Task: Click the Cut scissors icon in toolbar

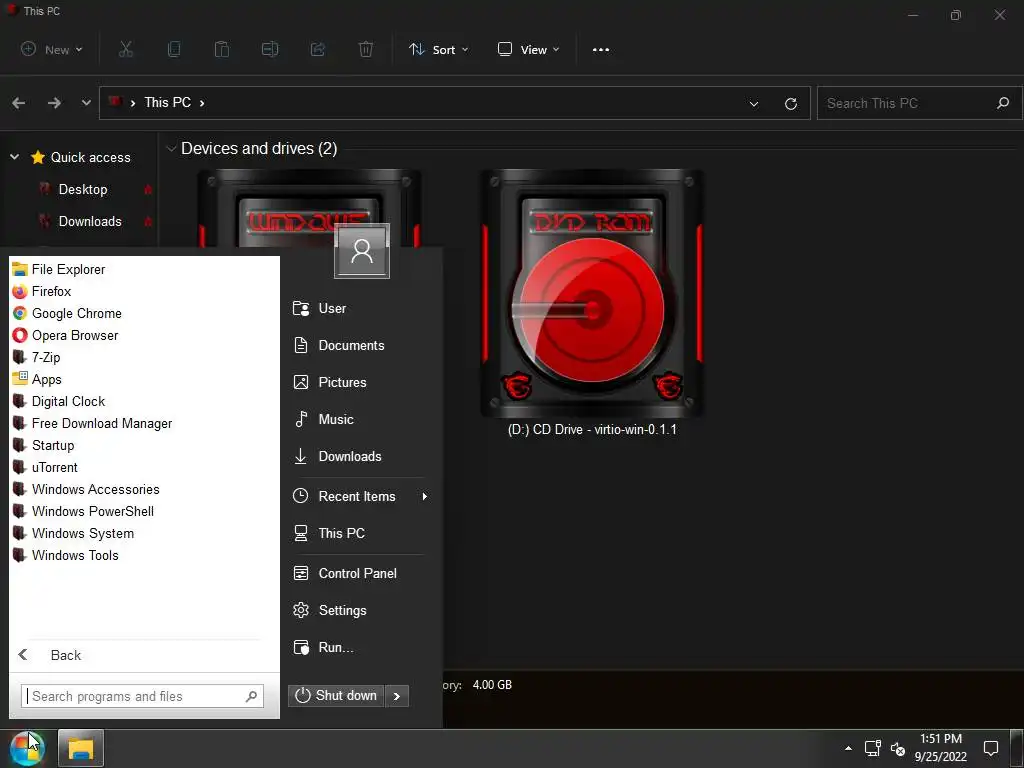Action: (126, 49)
